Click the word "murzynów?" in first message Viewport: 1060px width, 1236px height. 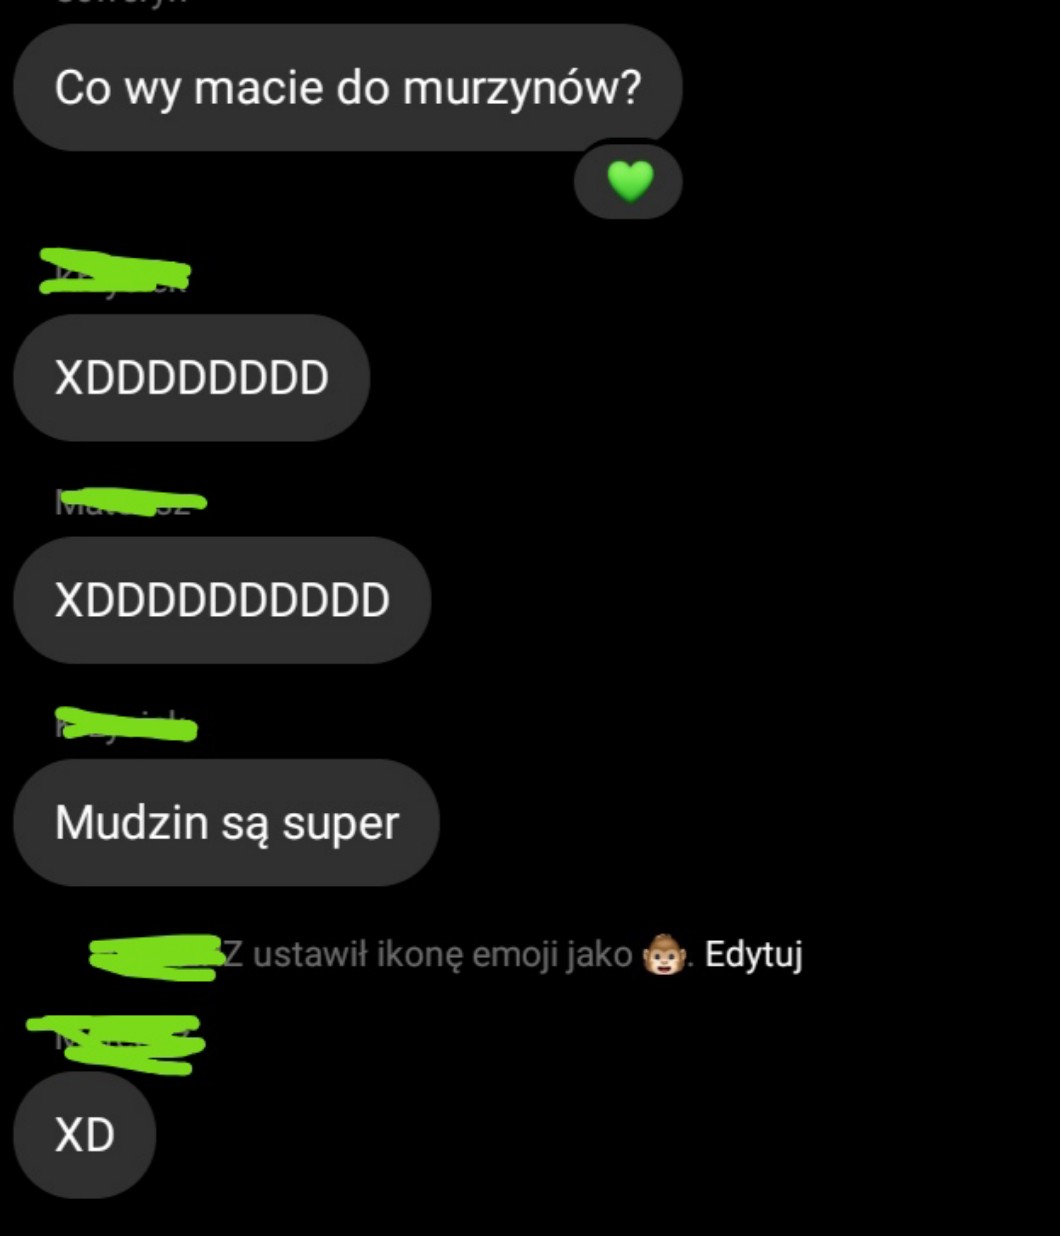pos(521,89)
